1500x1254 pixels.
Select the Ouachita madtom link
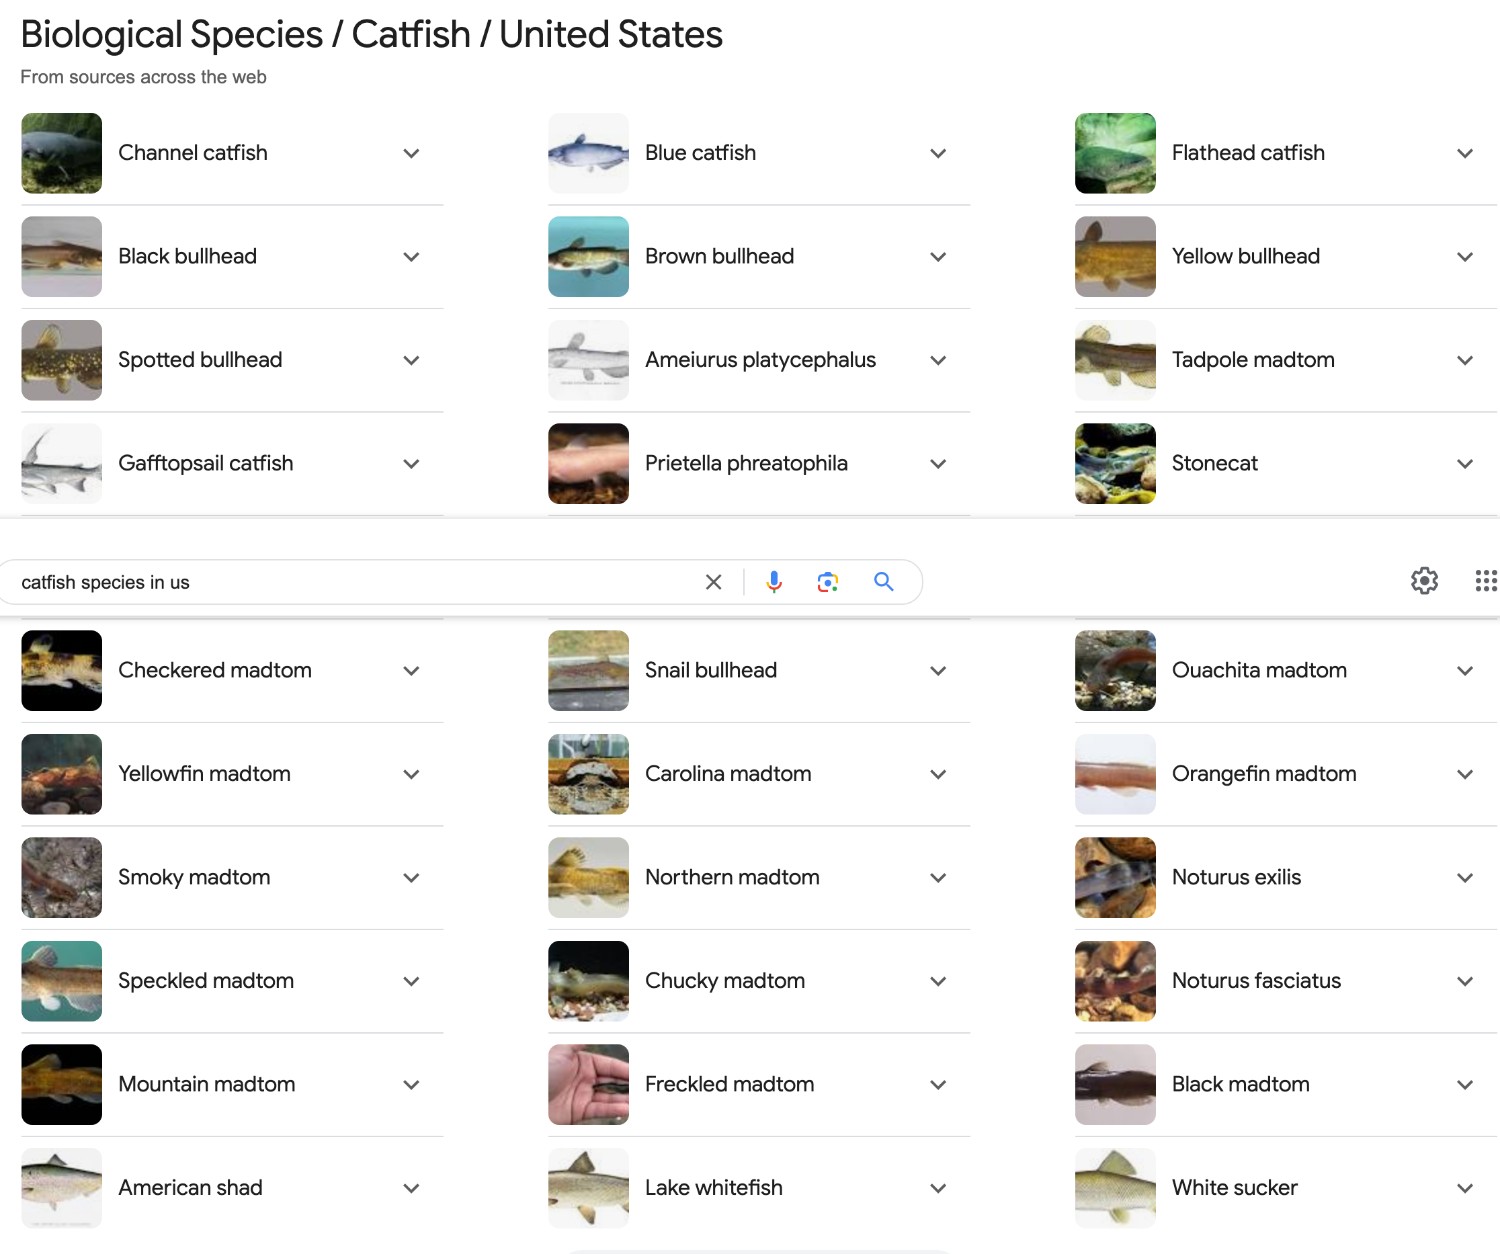coord(1258,671)
